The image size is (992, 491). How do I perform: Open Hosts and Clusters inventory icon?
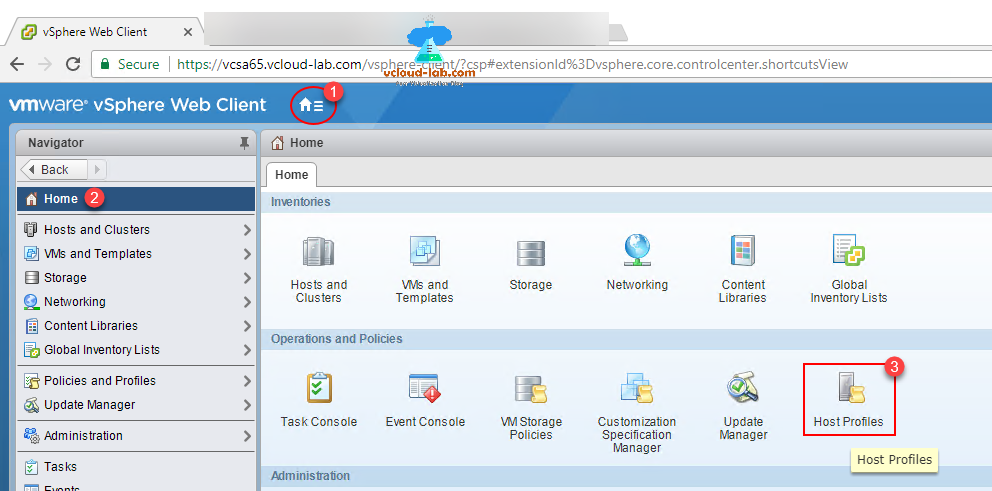coord(318,251)
